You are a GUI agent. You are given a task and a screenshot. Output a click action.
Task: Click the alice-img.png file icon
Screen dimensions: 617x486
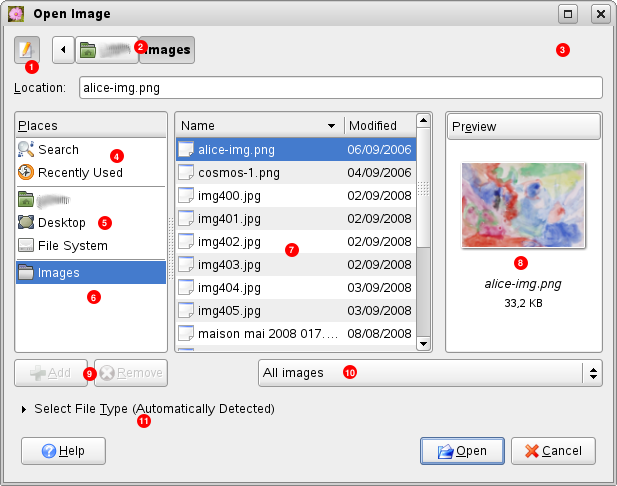point(186,150)
